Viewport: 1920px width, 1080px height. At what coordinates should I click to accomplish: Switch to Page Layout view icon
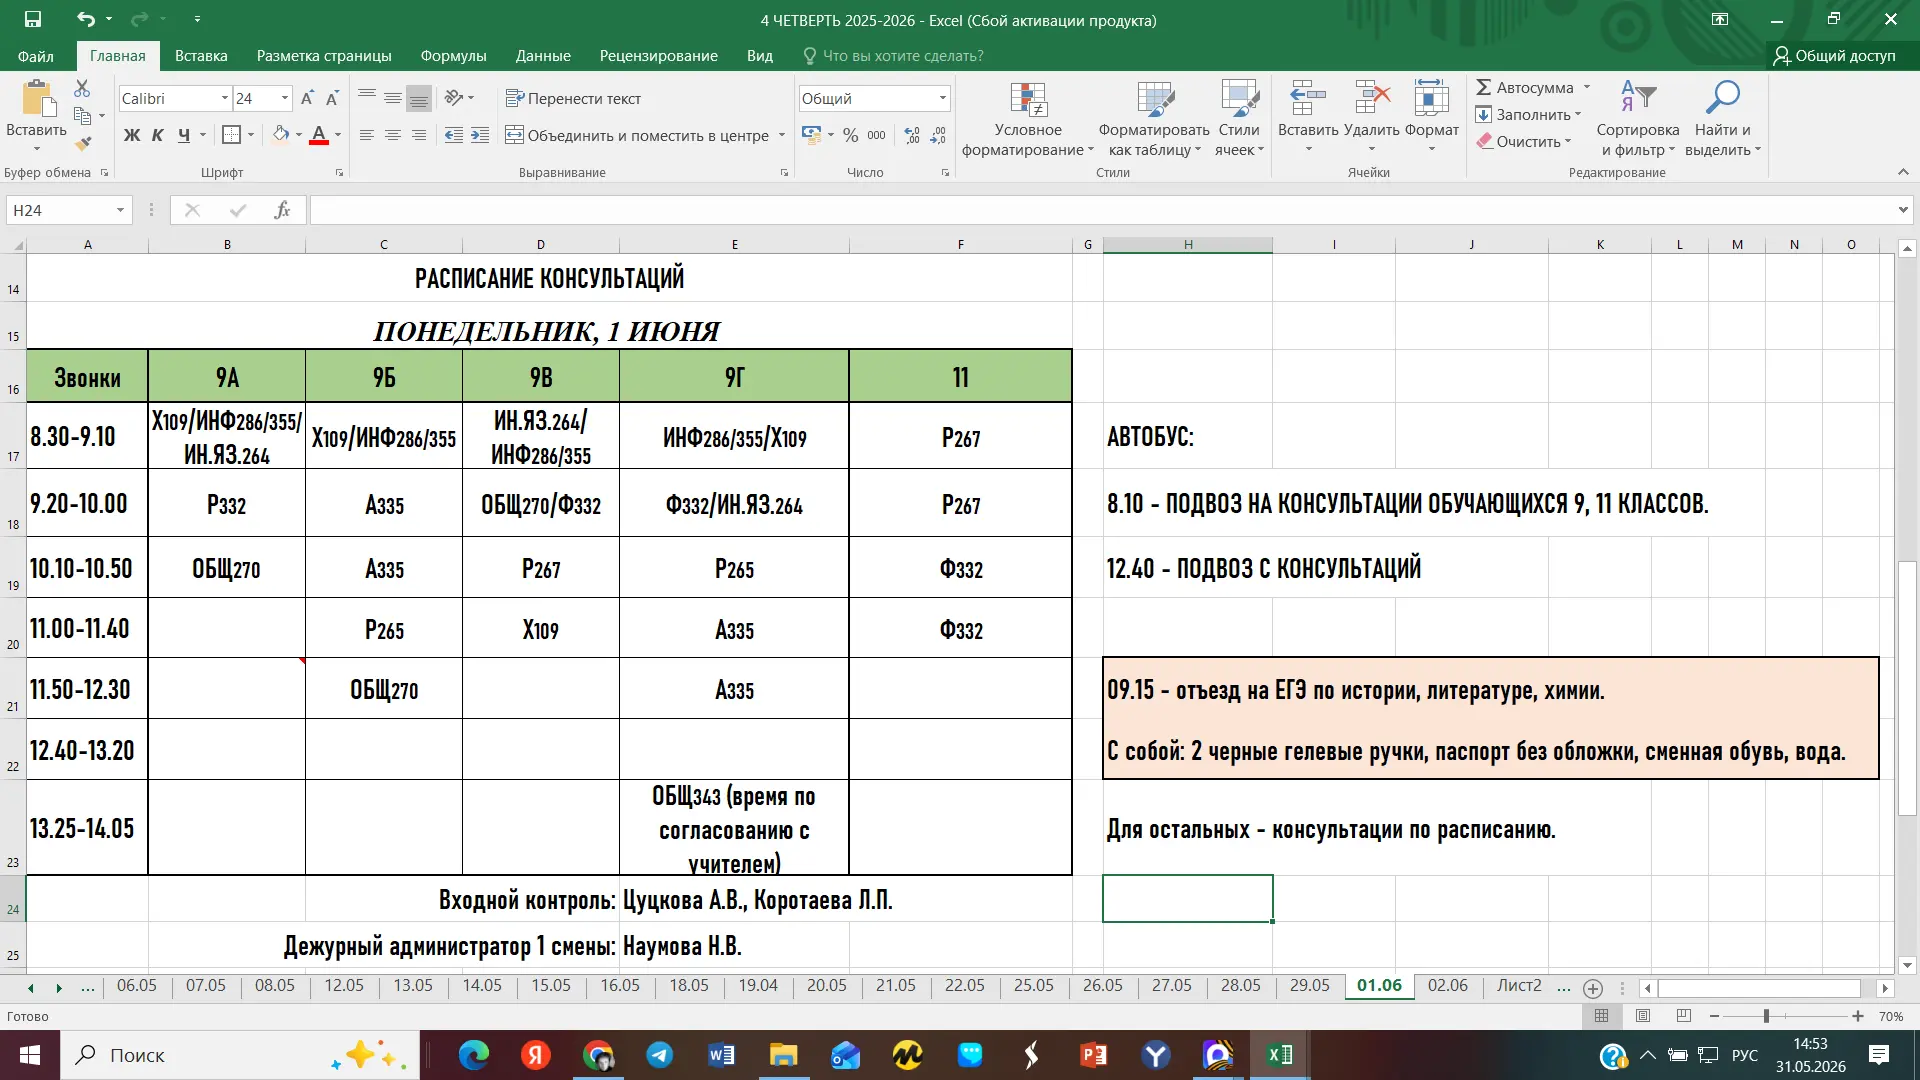1642,1016
